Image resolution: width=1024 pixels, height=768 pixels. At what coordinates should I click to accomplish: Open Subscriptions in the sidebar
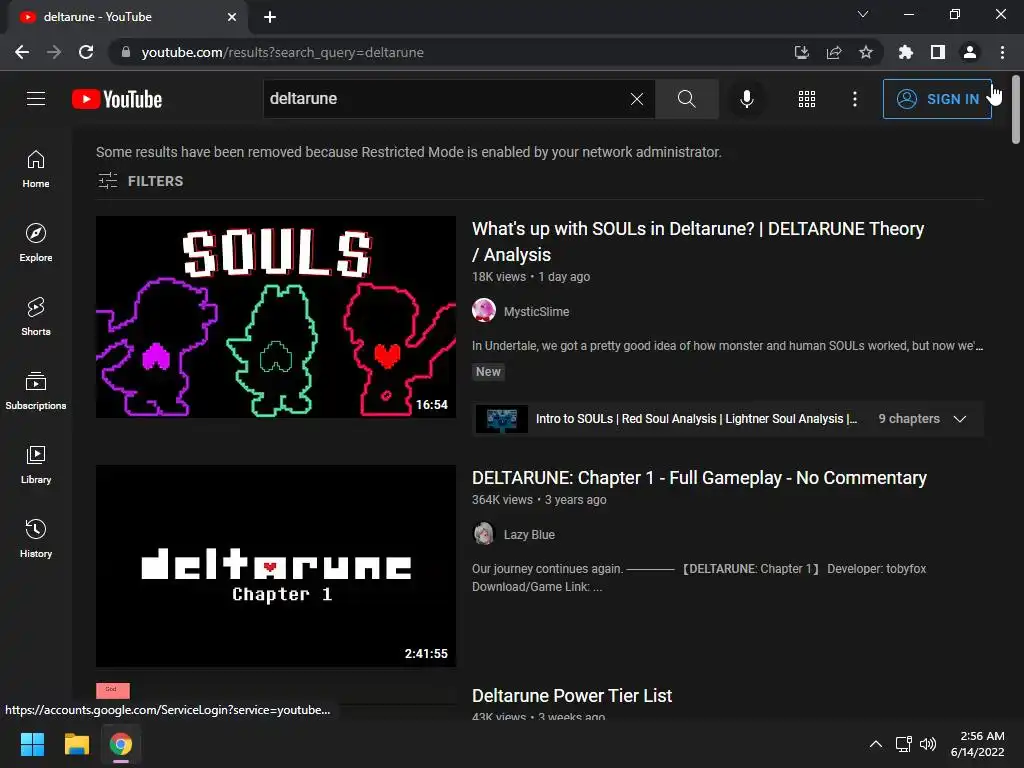(36, 391)
